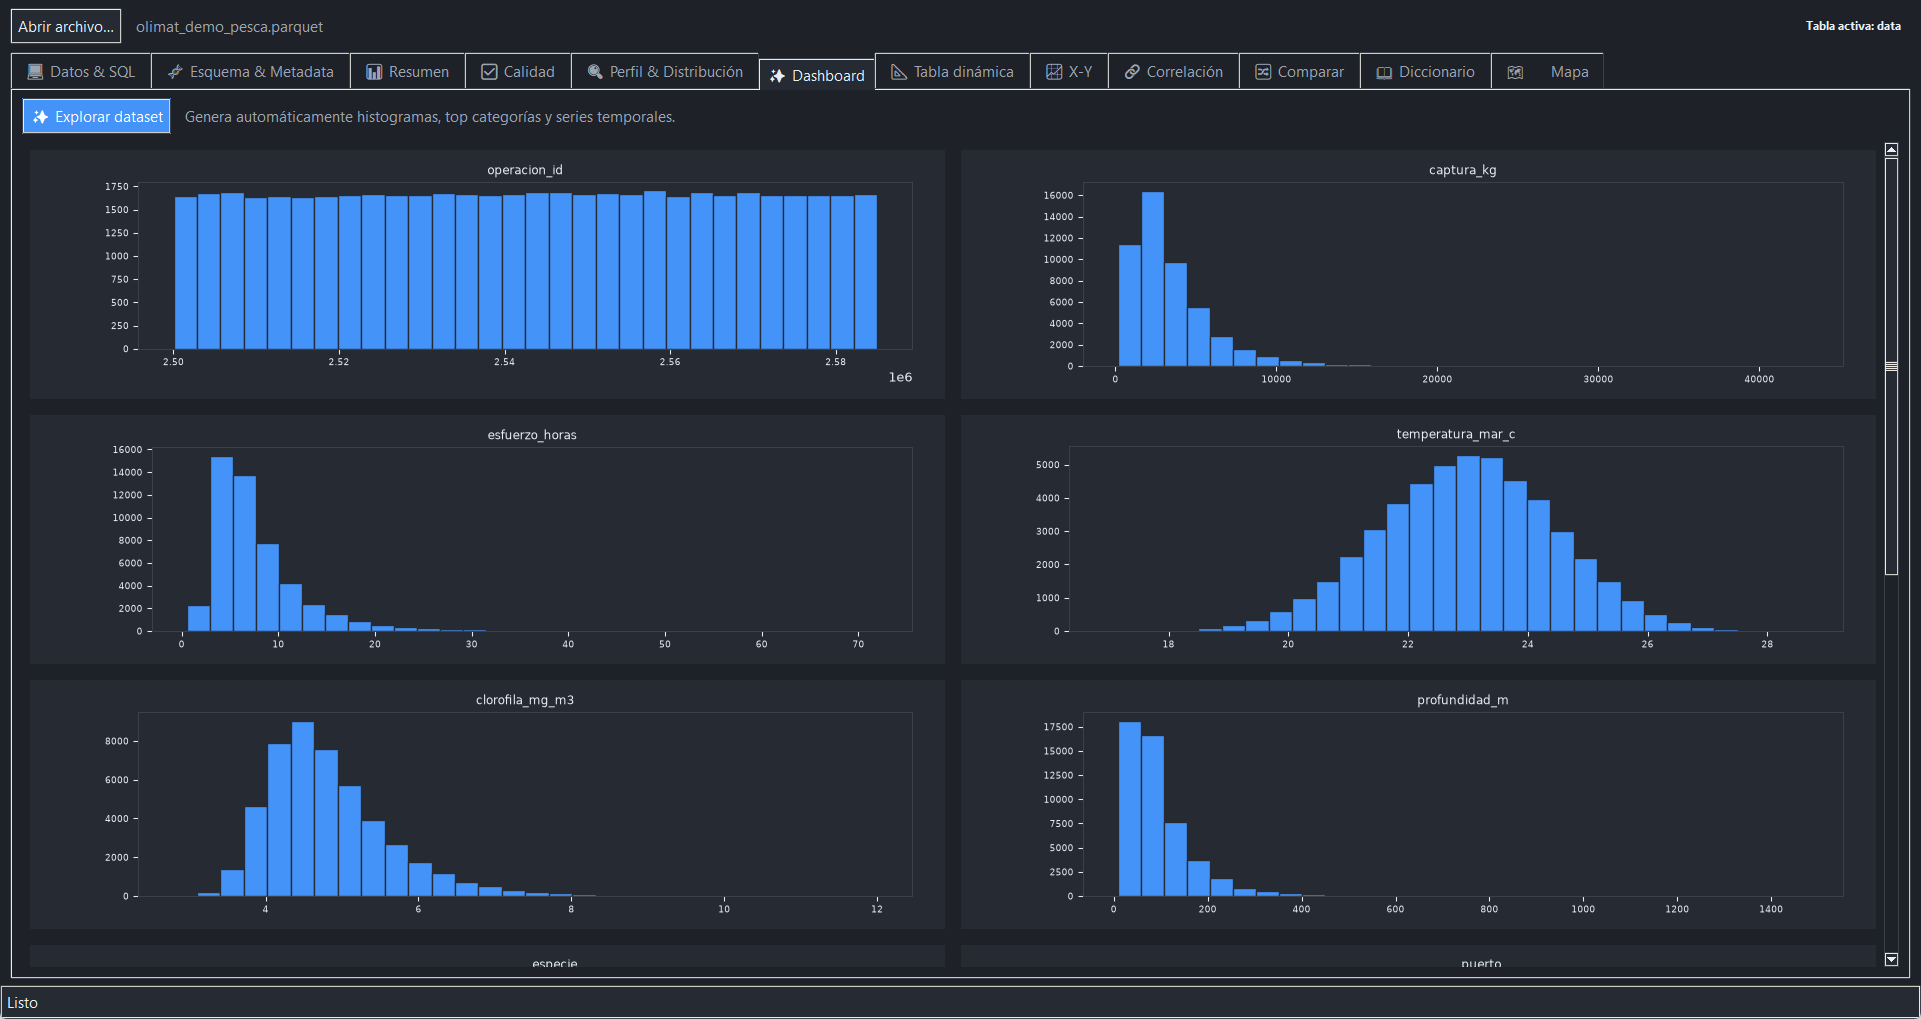Viewport: 1921px width, 1019px height.
Task: Click the profundidad_m histogram chart
Action: tap(1418, 805)
